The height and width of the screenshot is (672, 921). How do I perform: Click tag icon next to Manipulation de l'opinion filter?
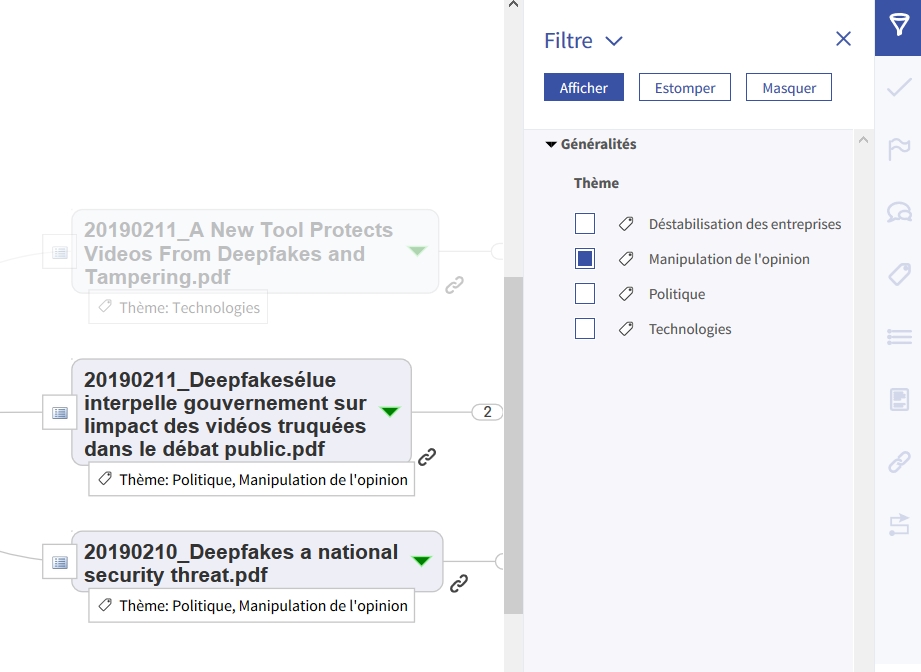point(626,259)
